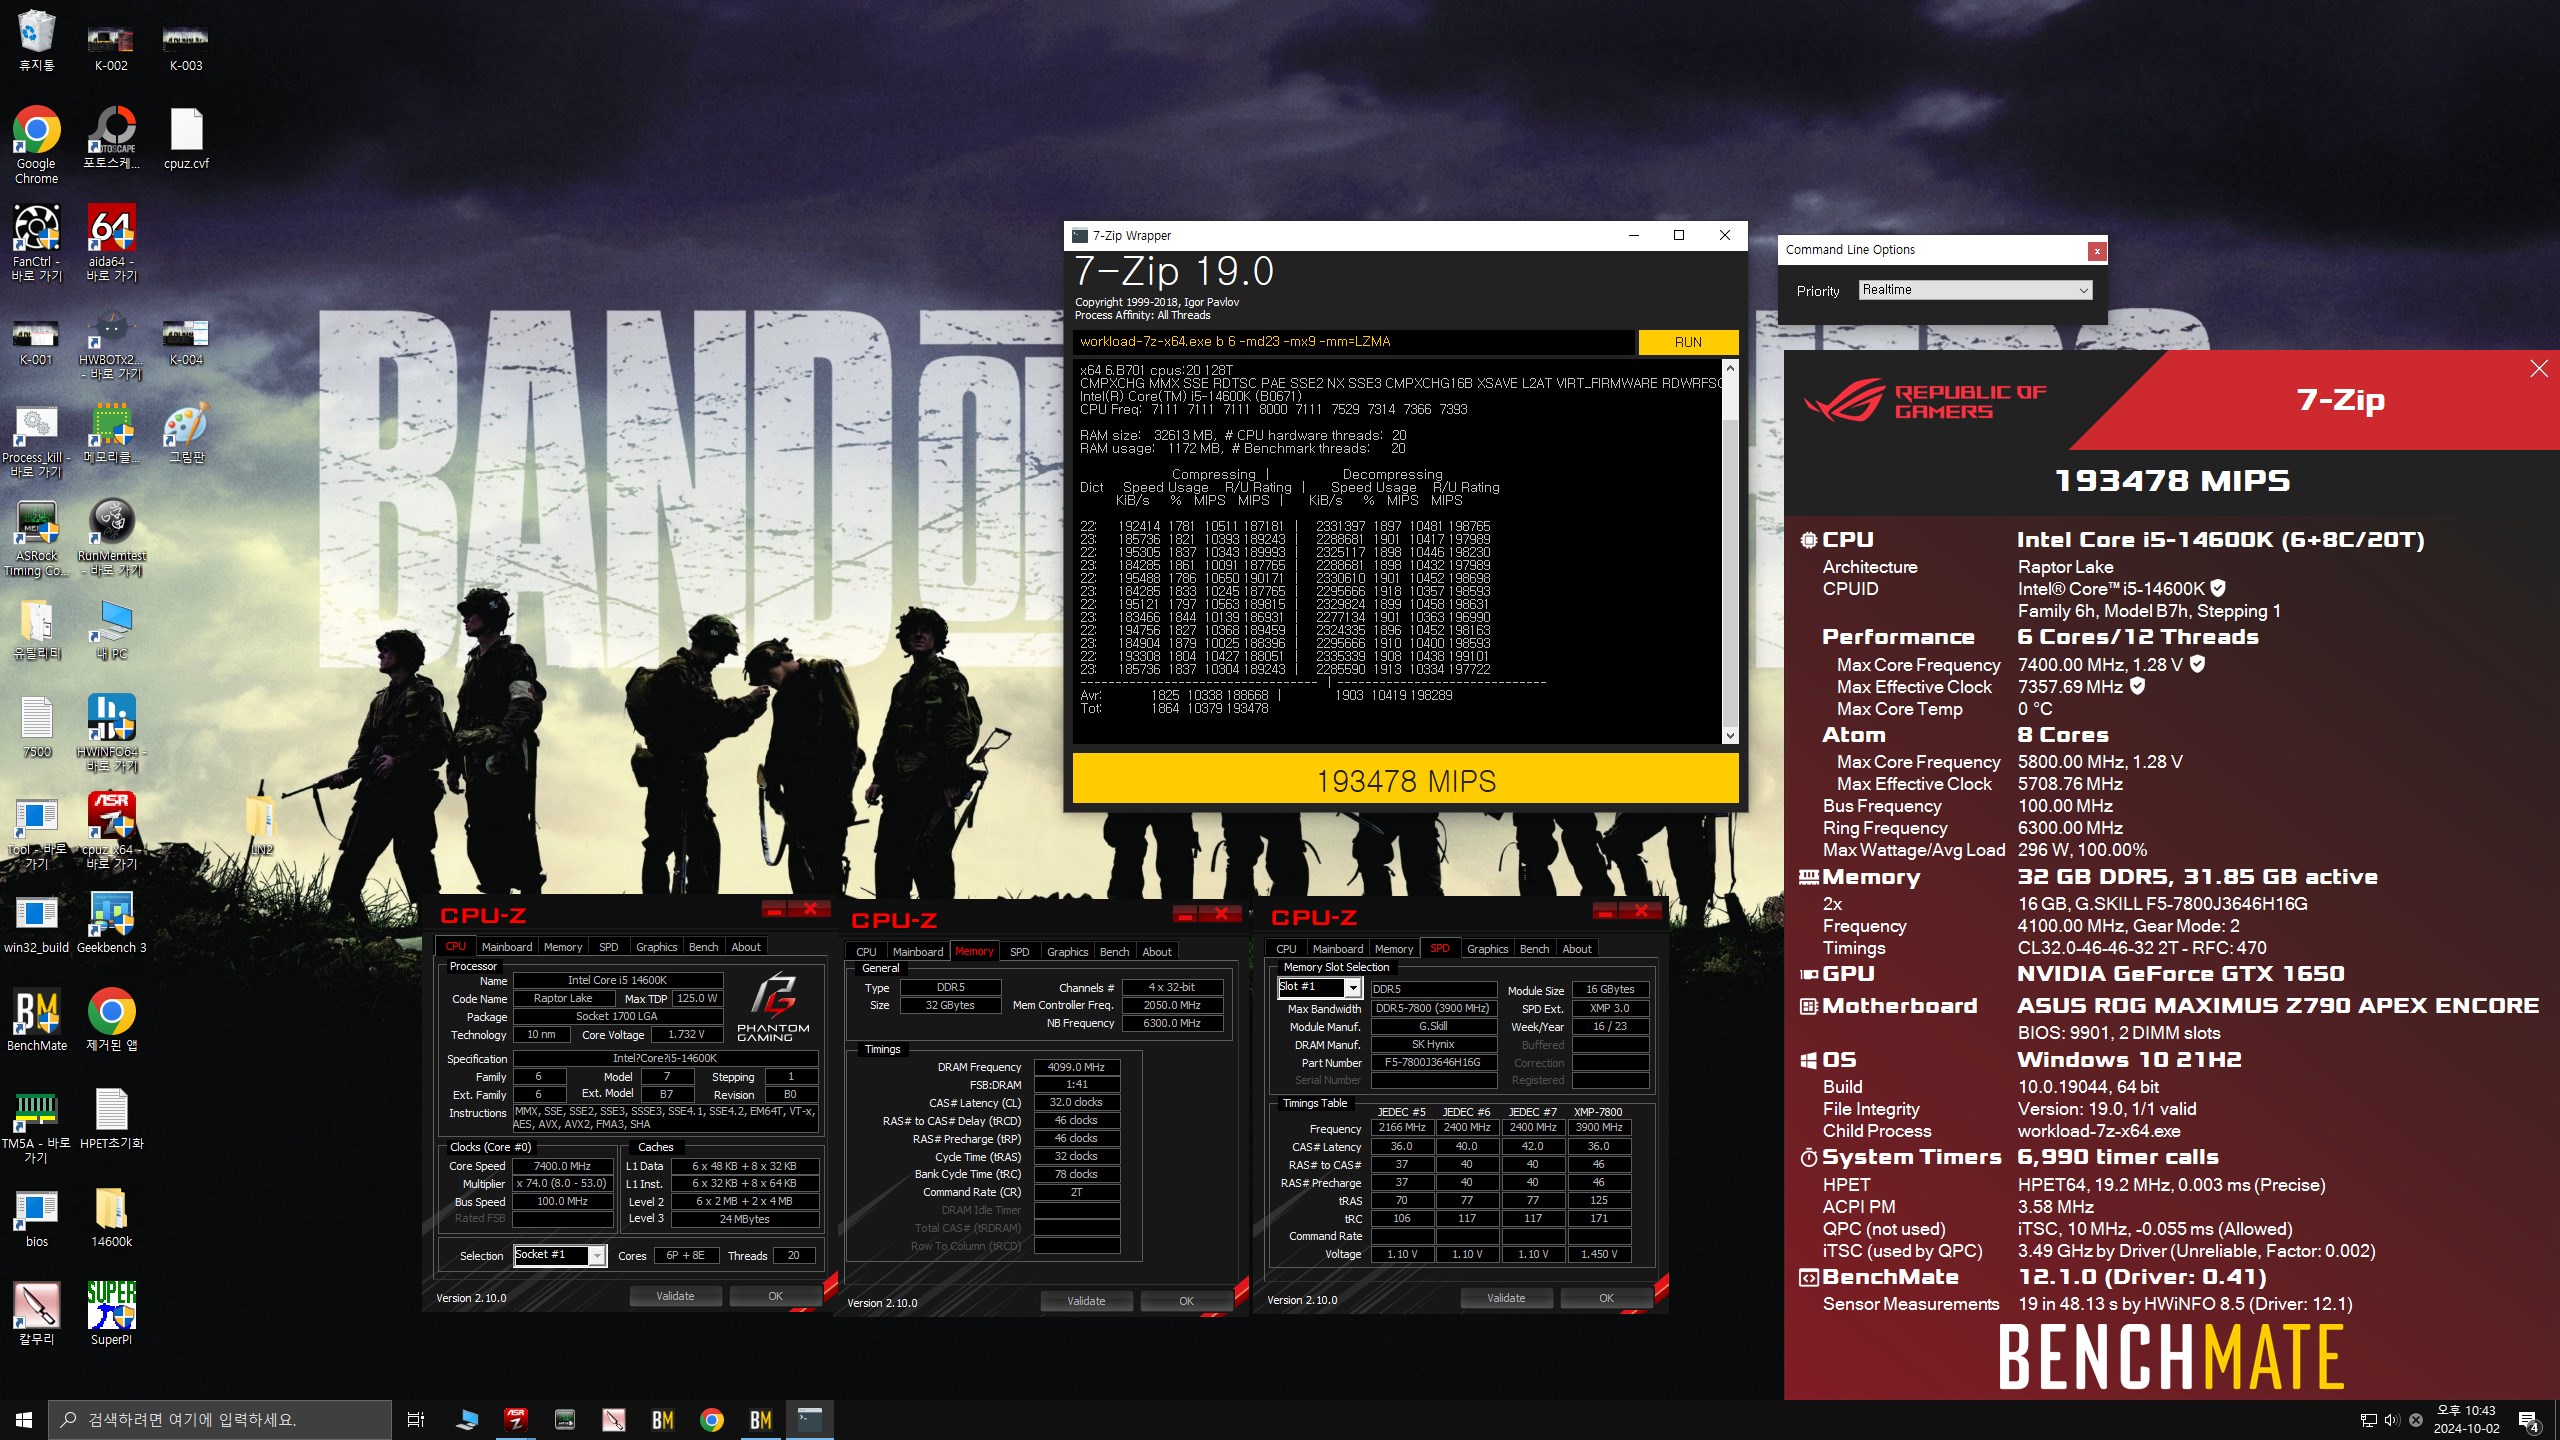Image resolution: width=2560 pixels, height=1440 pixels.
Task: Open the My PC (내 PC) desktop icon
Action: coord(111,629)
